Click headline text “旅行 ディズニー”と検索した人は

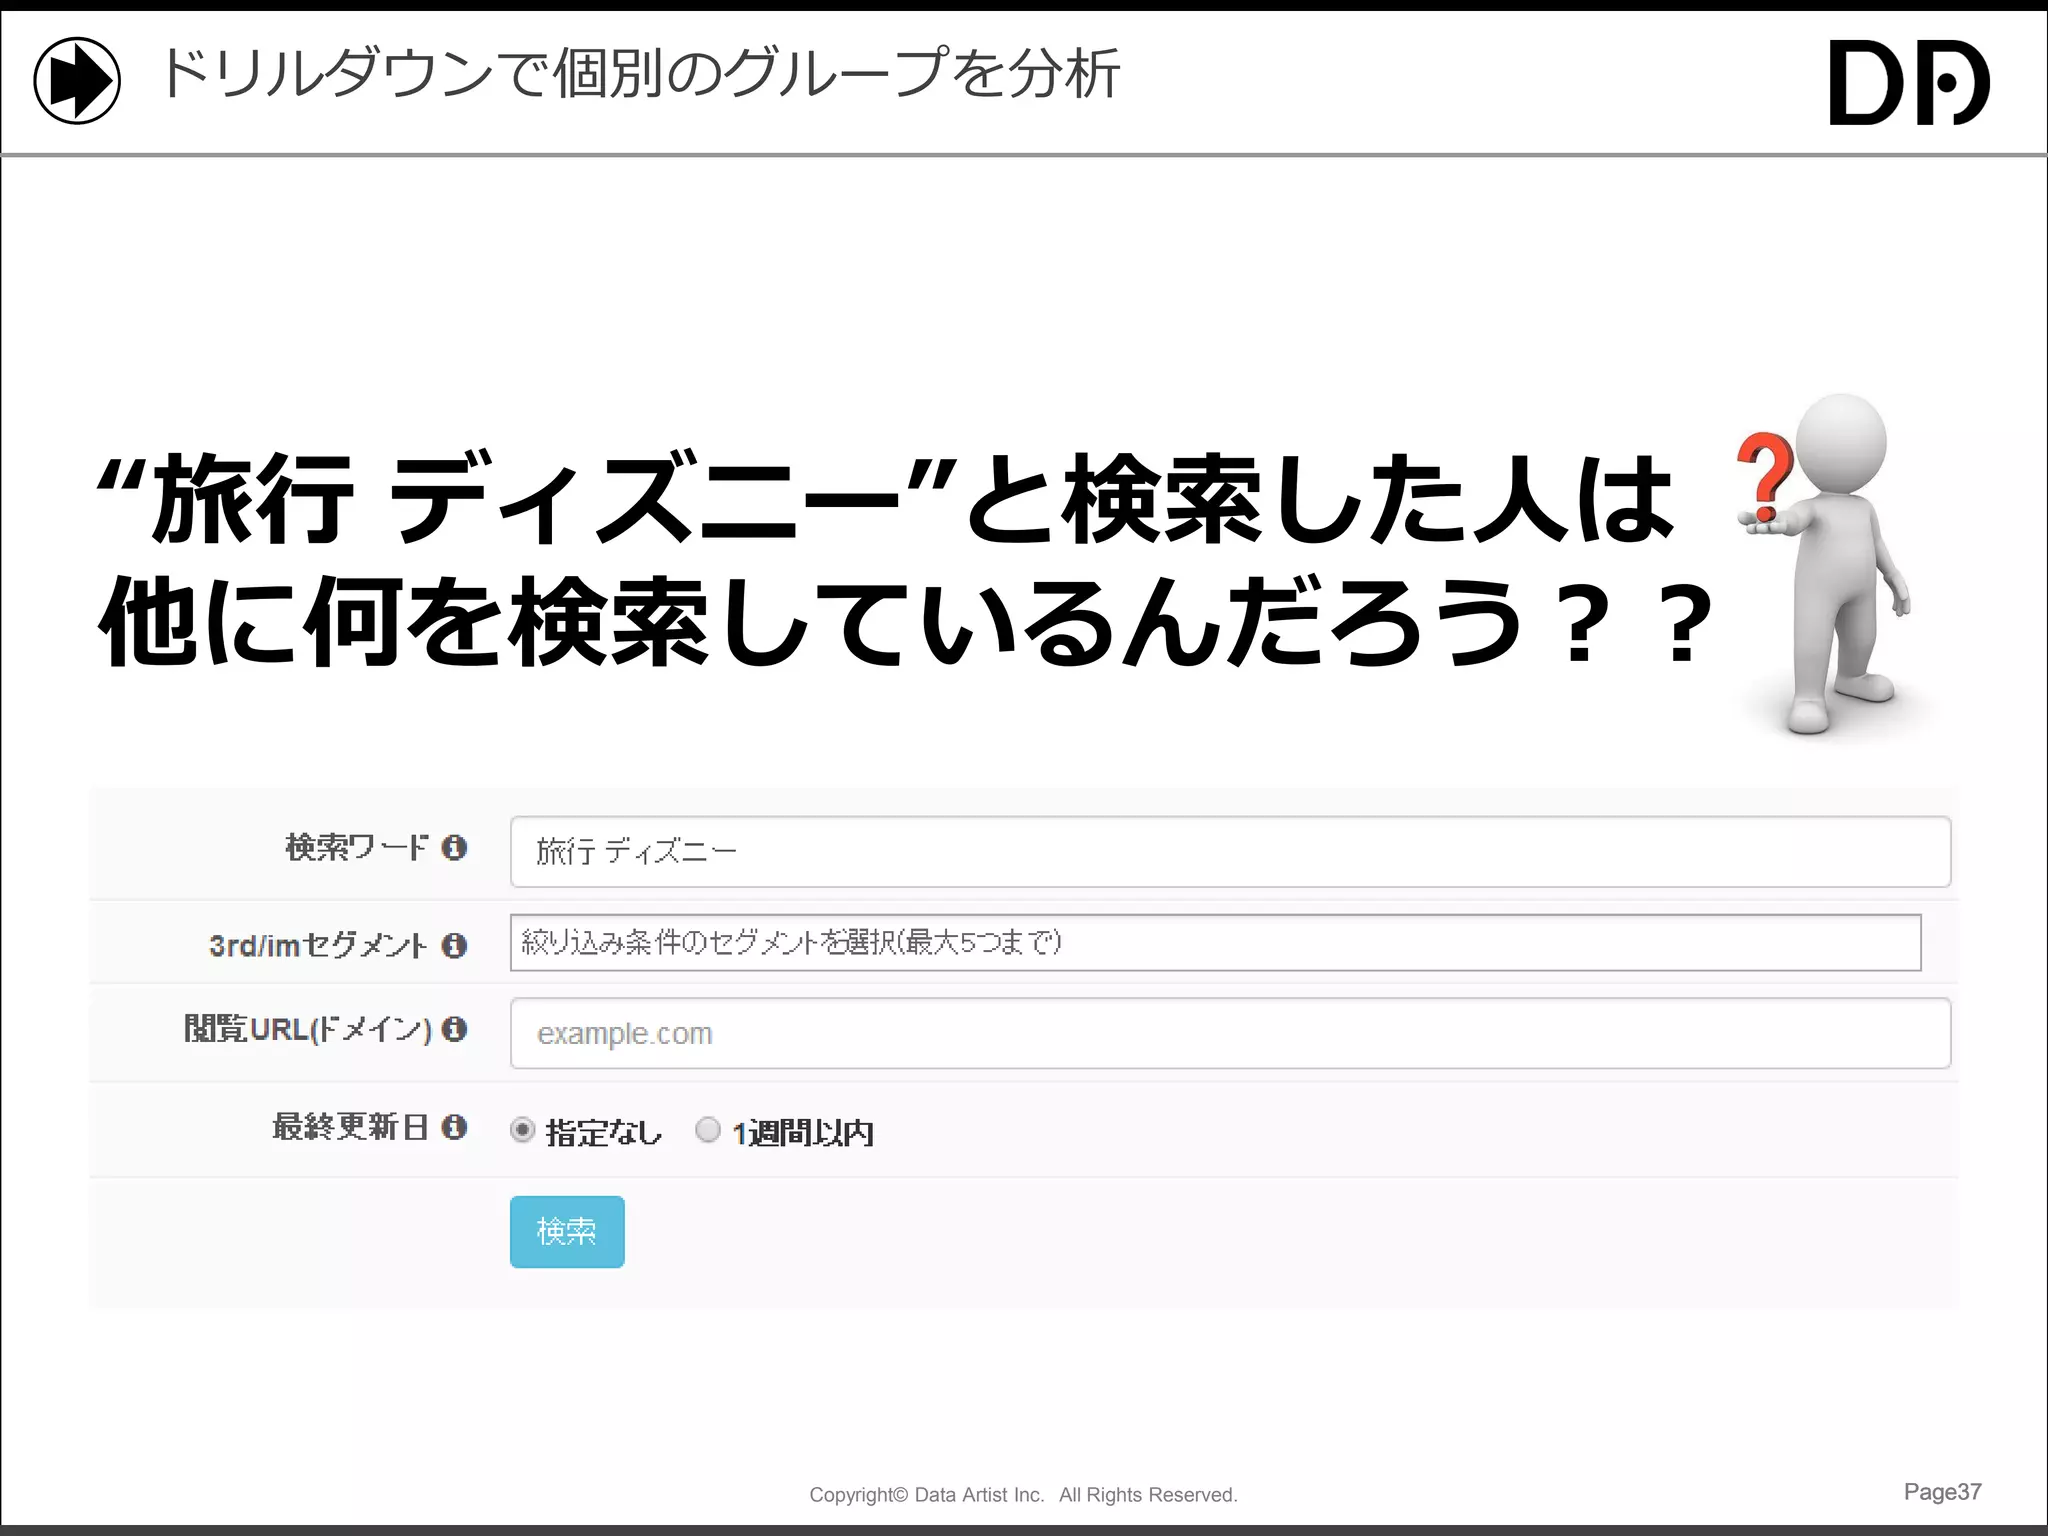[885, 498]
